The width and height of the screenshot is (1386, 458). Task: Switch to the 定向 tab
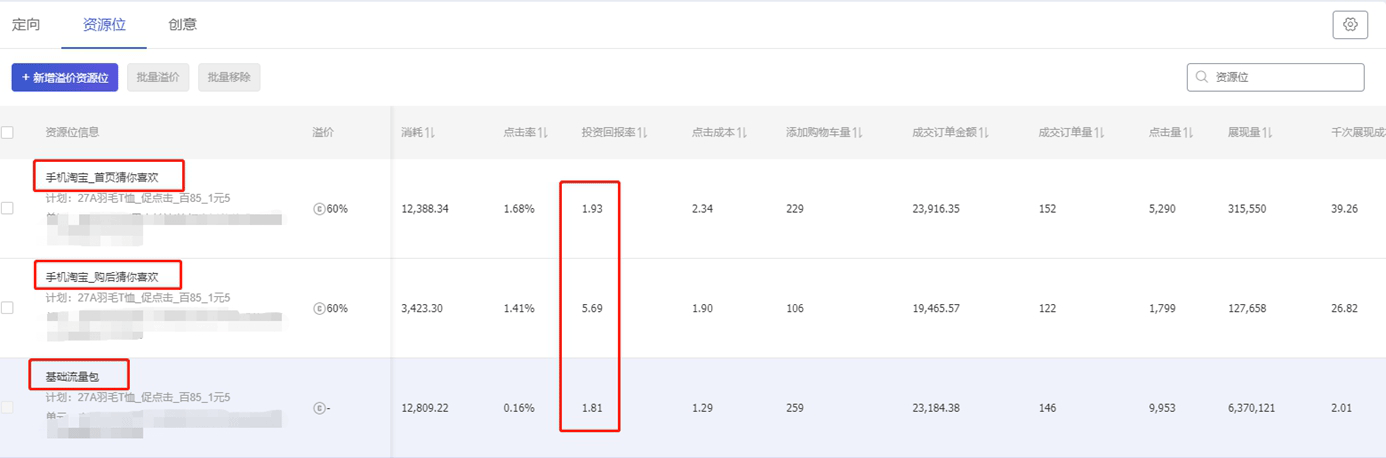click(x=26, y=25)
